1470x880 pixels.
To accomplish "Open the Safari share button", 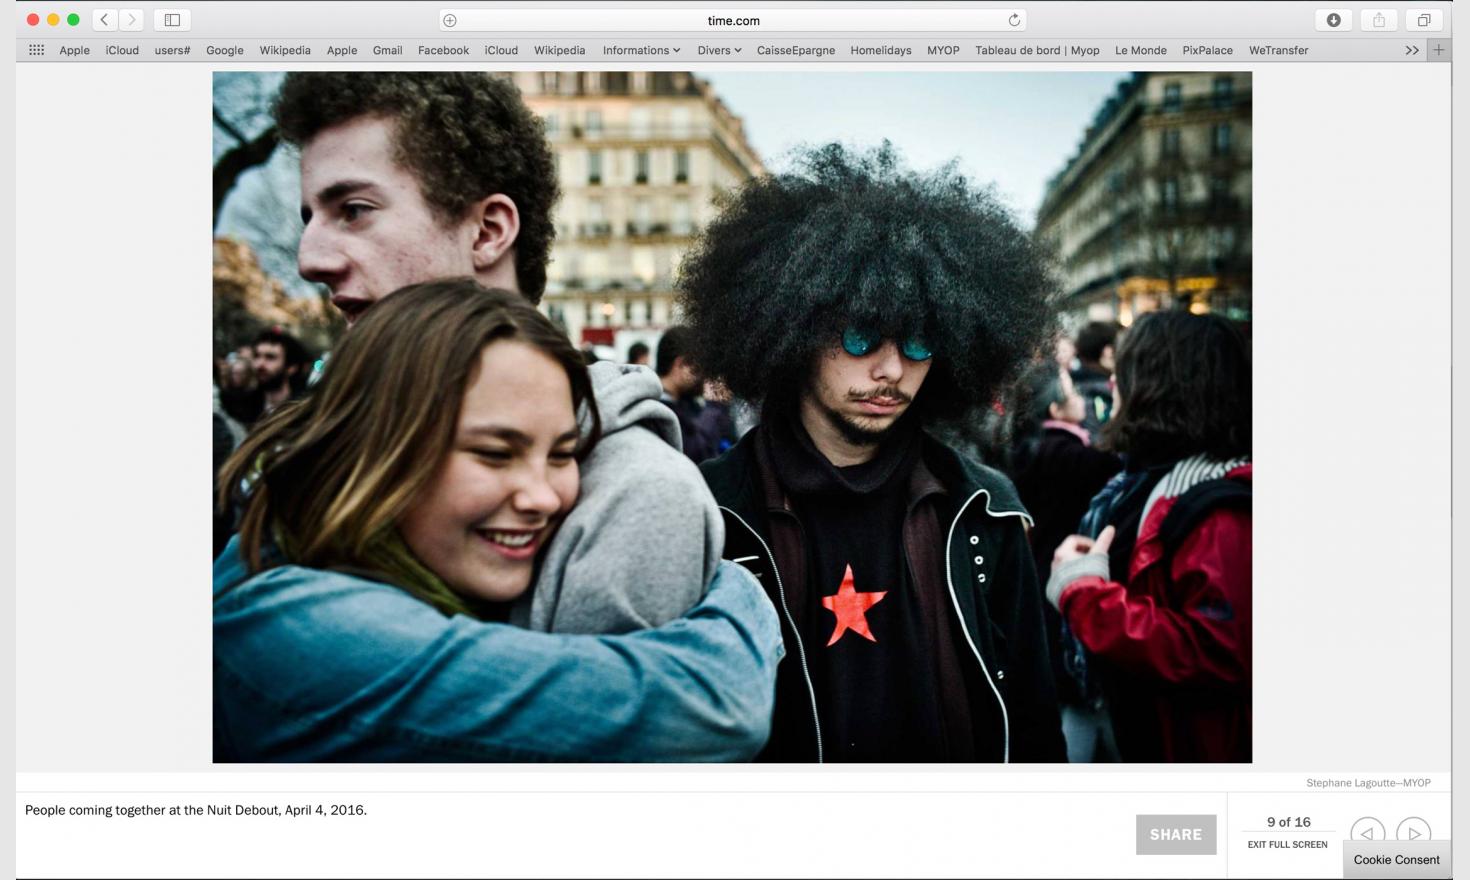I will (1379, 20).
